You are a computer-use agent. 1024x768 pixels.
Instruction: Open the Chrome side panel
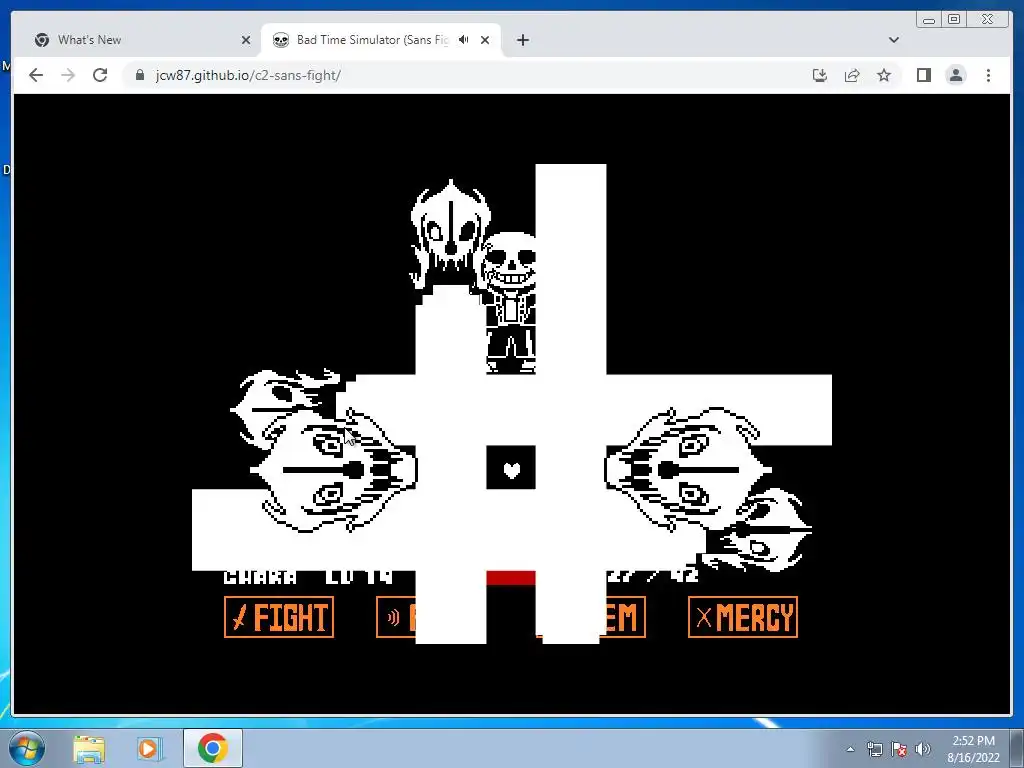point(923,75)
